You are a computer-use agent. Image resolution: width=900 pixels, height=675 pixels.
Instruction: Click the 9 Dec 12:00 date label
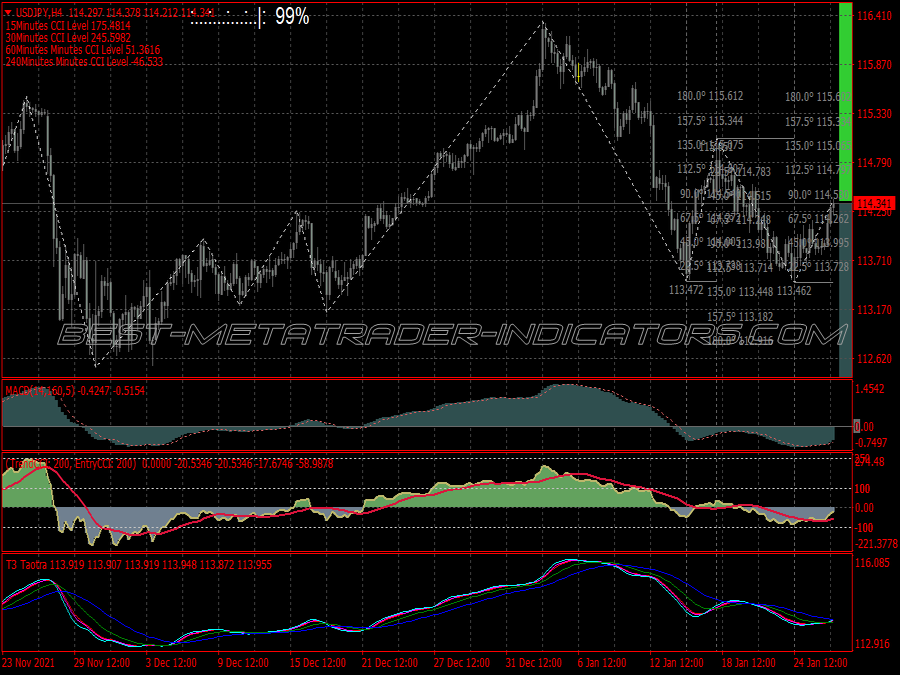pos(243,662)
